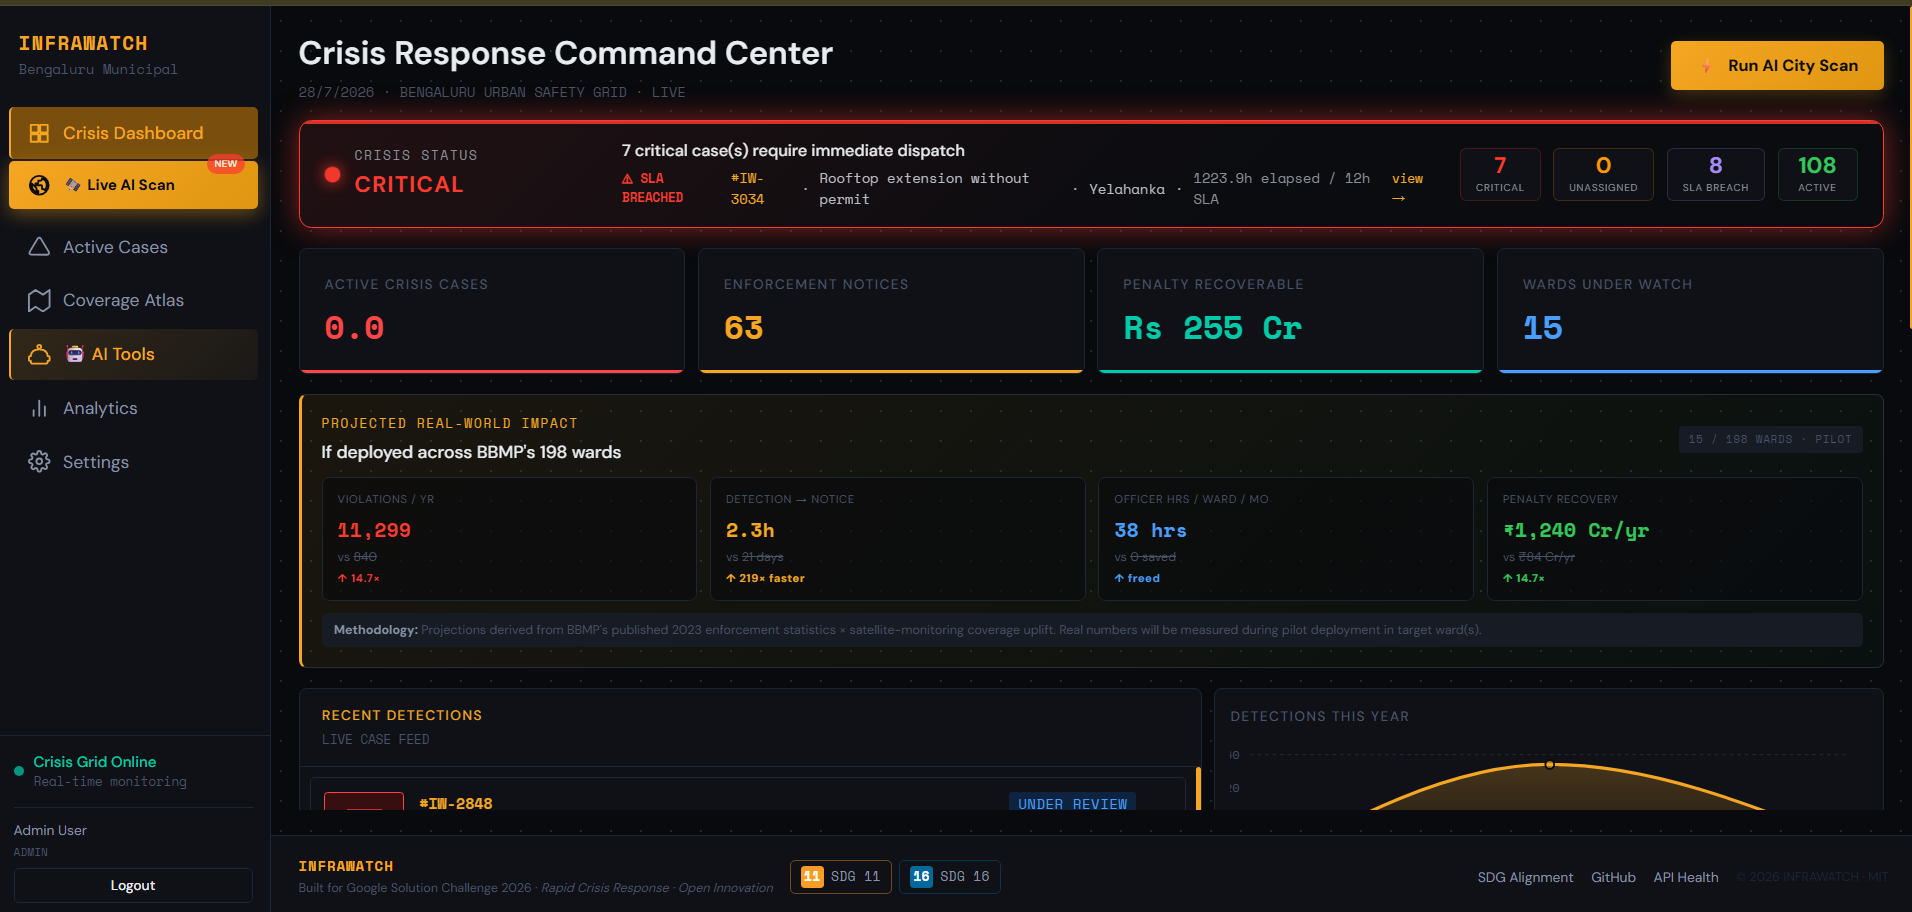The height and width of the screenshot is (912, 1912).
Task: Click the AI Tools robot icon
Action: [74, 354]
